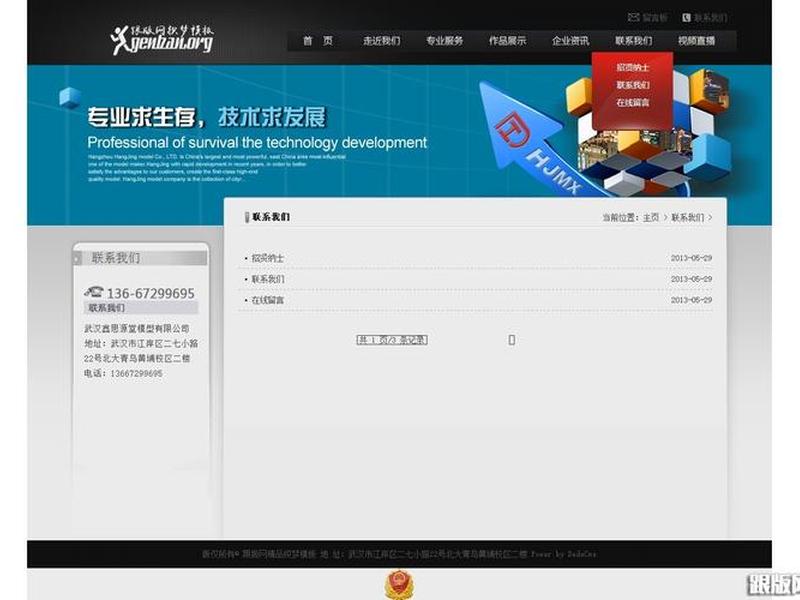
Task: Click the phone icon in the top-right bar
Action: click(x=686, y=18)
